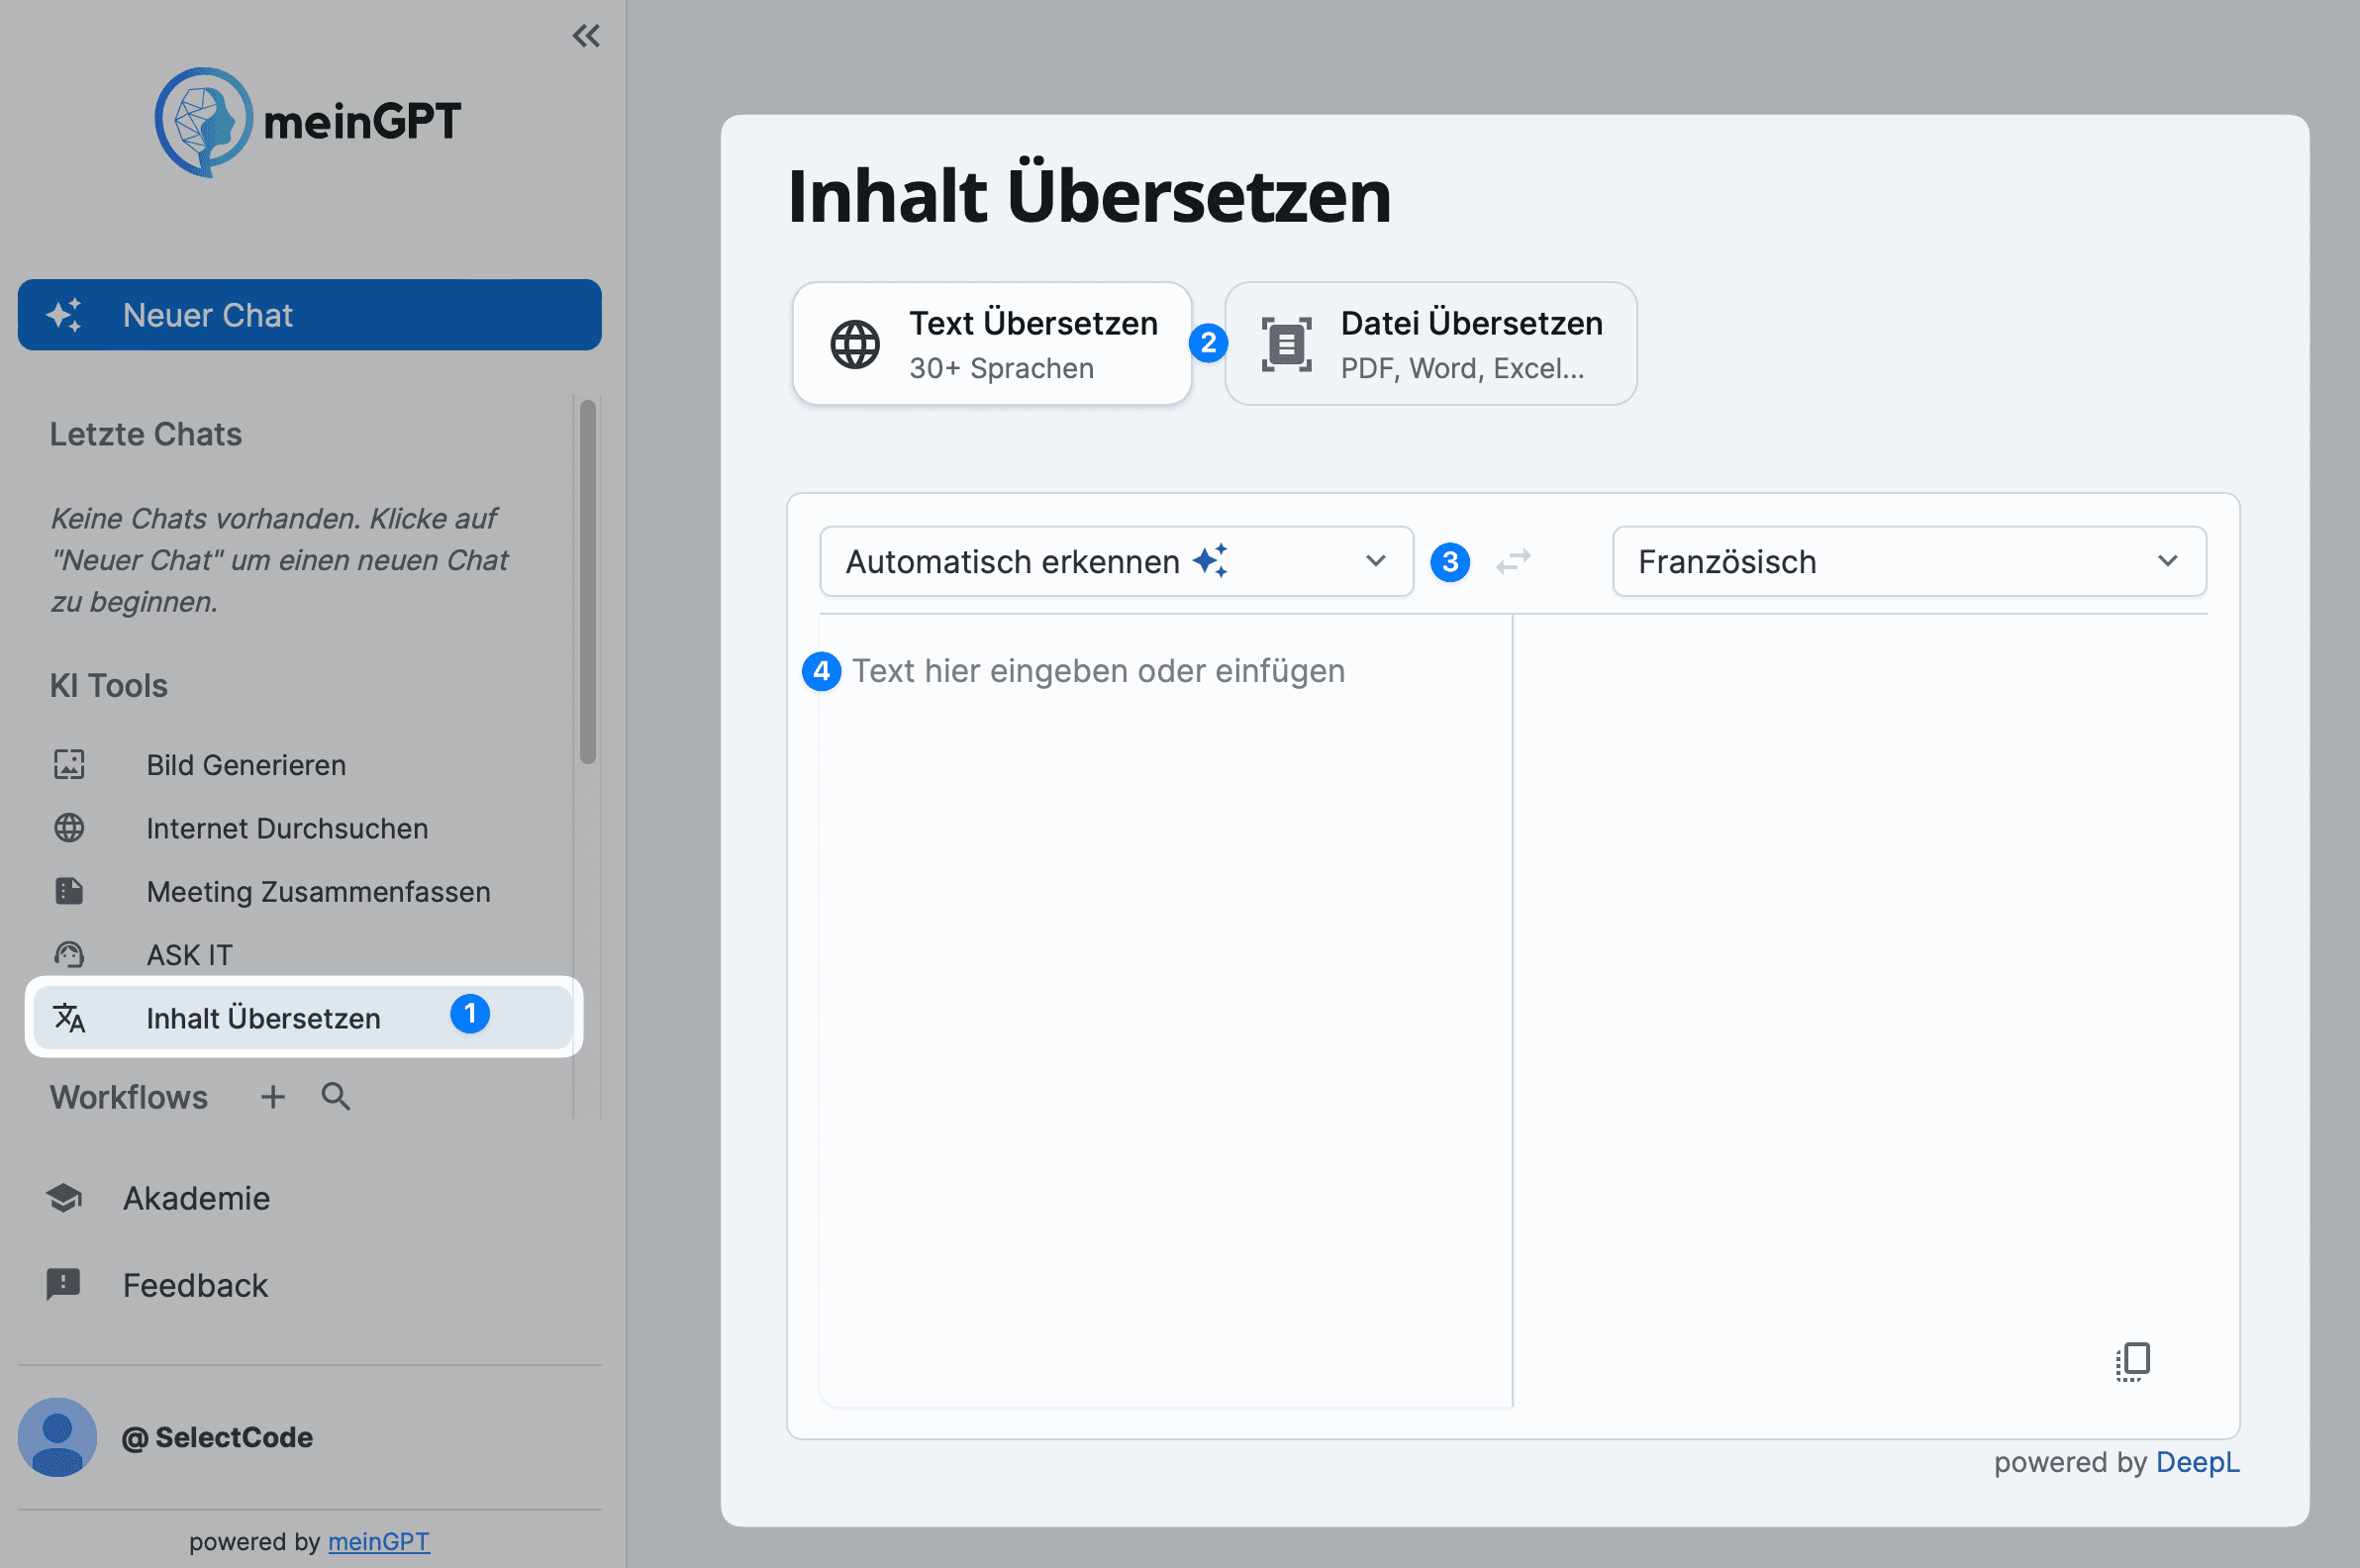Select the Bild Generieren tool
This screenshot has height=1568, width=2360.
pyautogui.click(x=246, y=765)
